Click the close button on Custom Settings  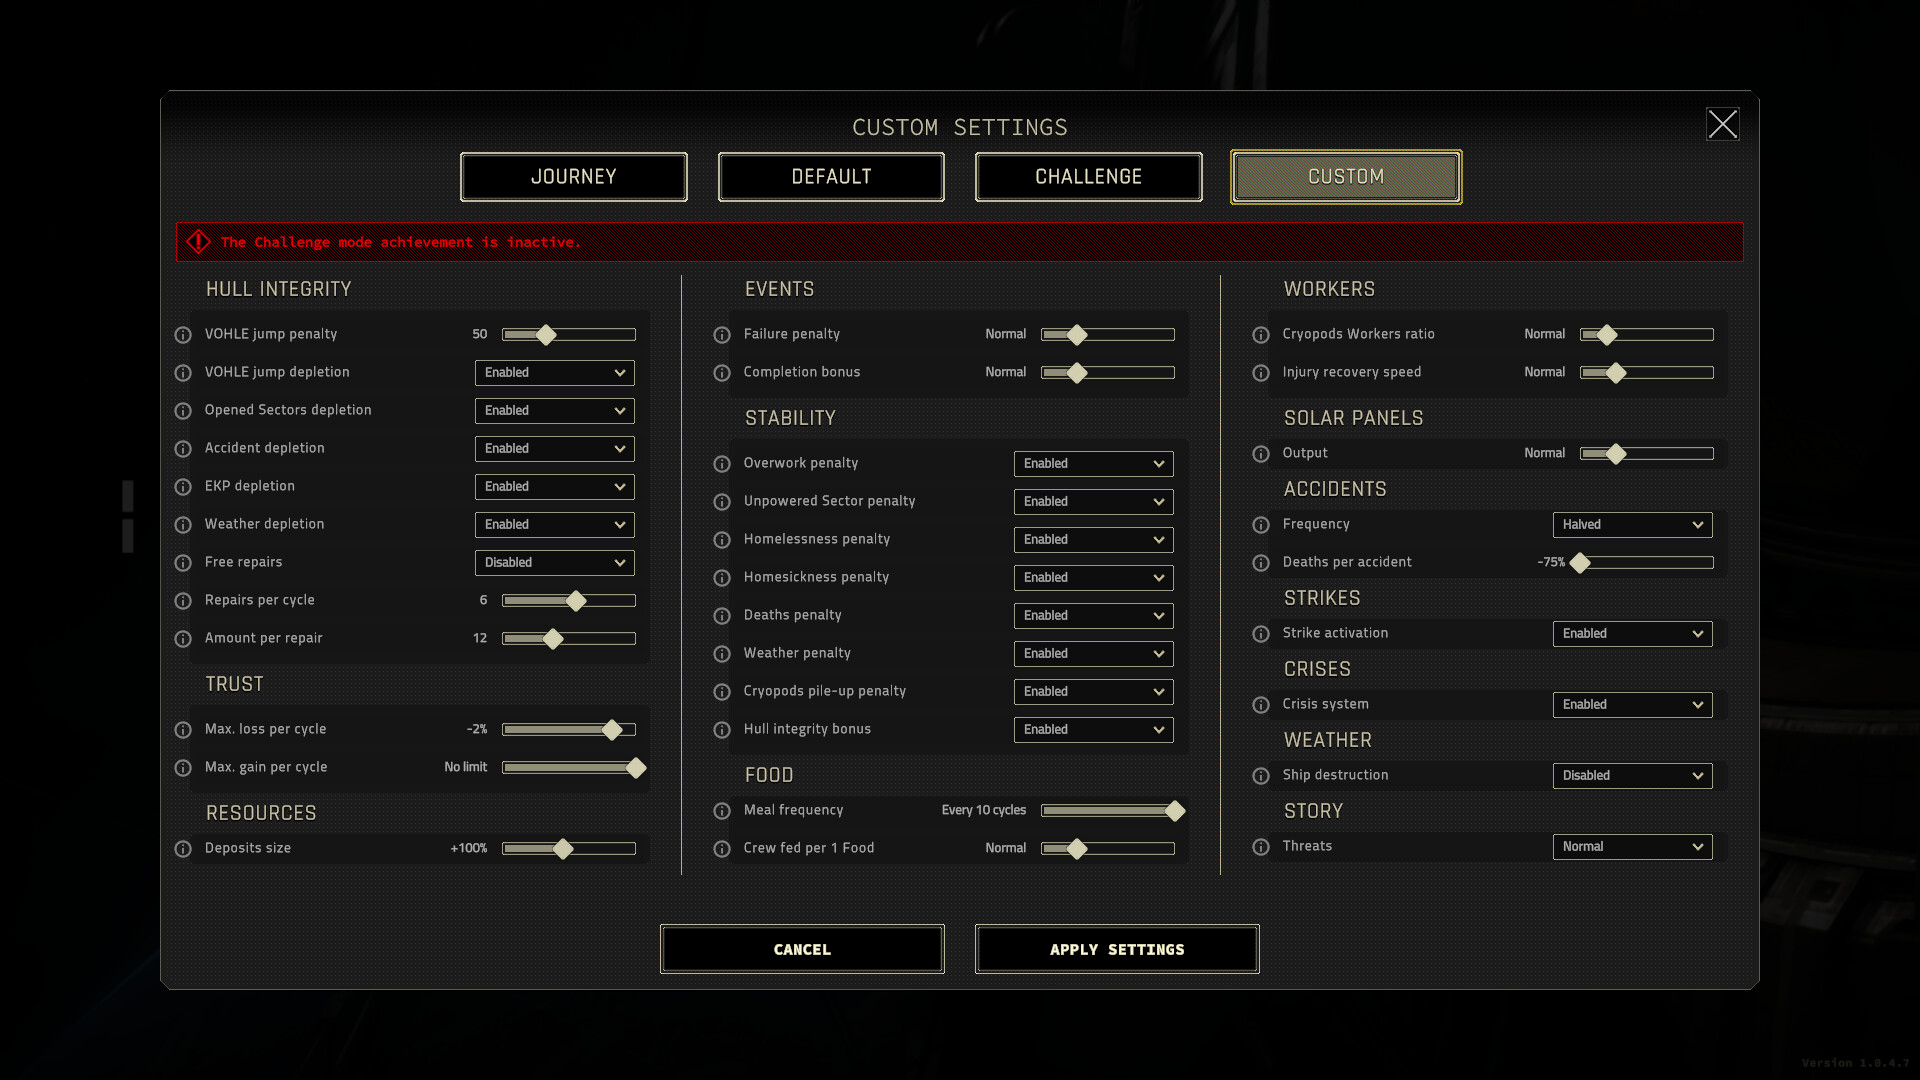pos(1722,124)
